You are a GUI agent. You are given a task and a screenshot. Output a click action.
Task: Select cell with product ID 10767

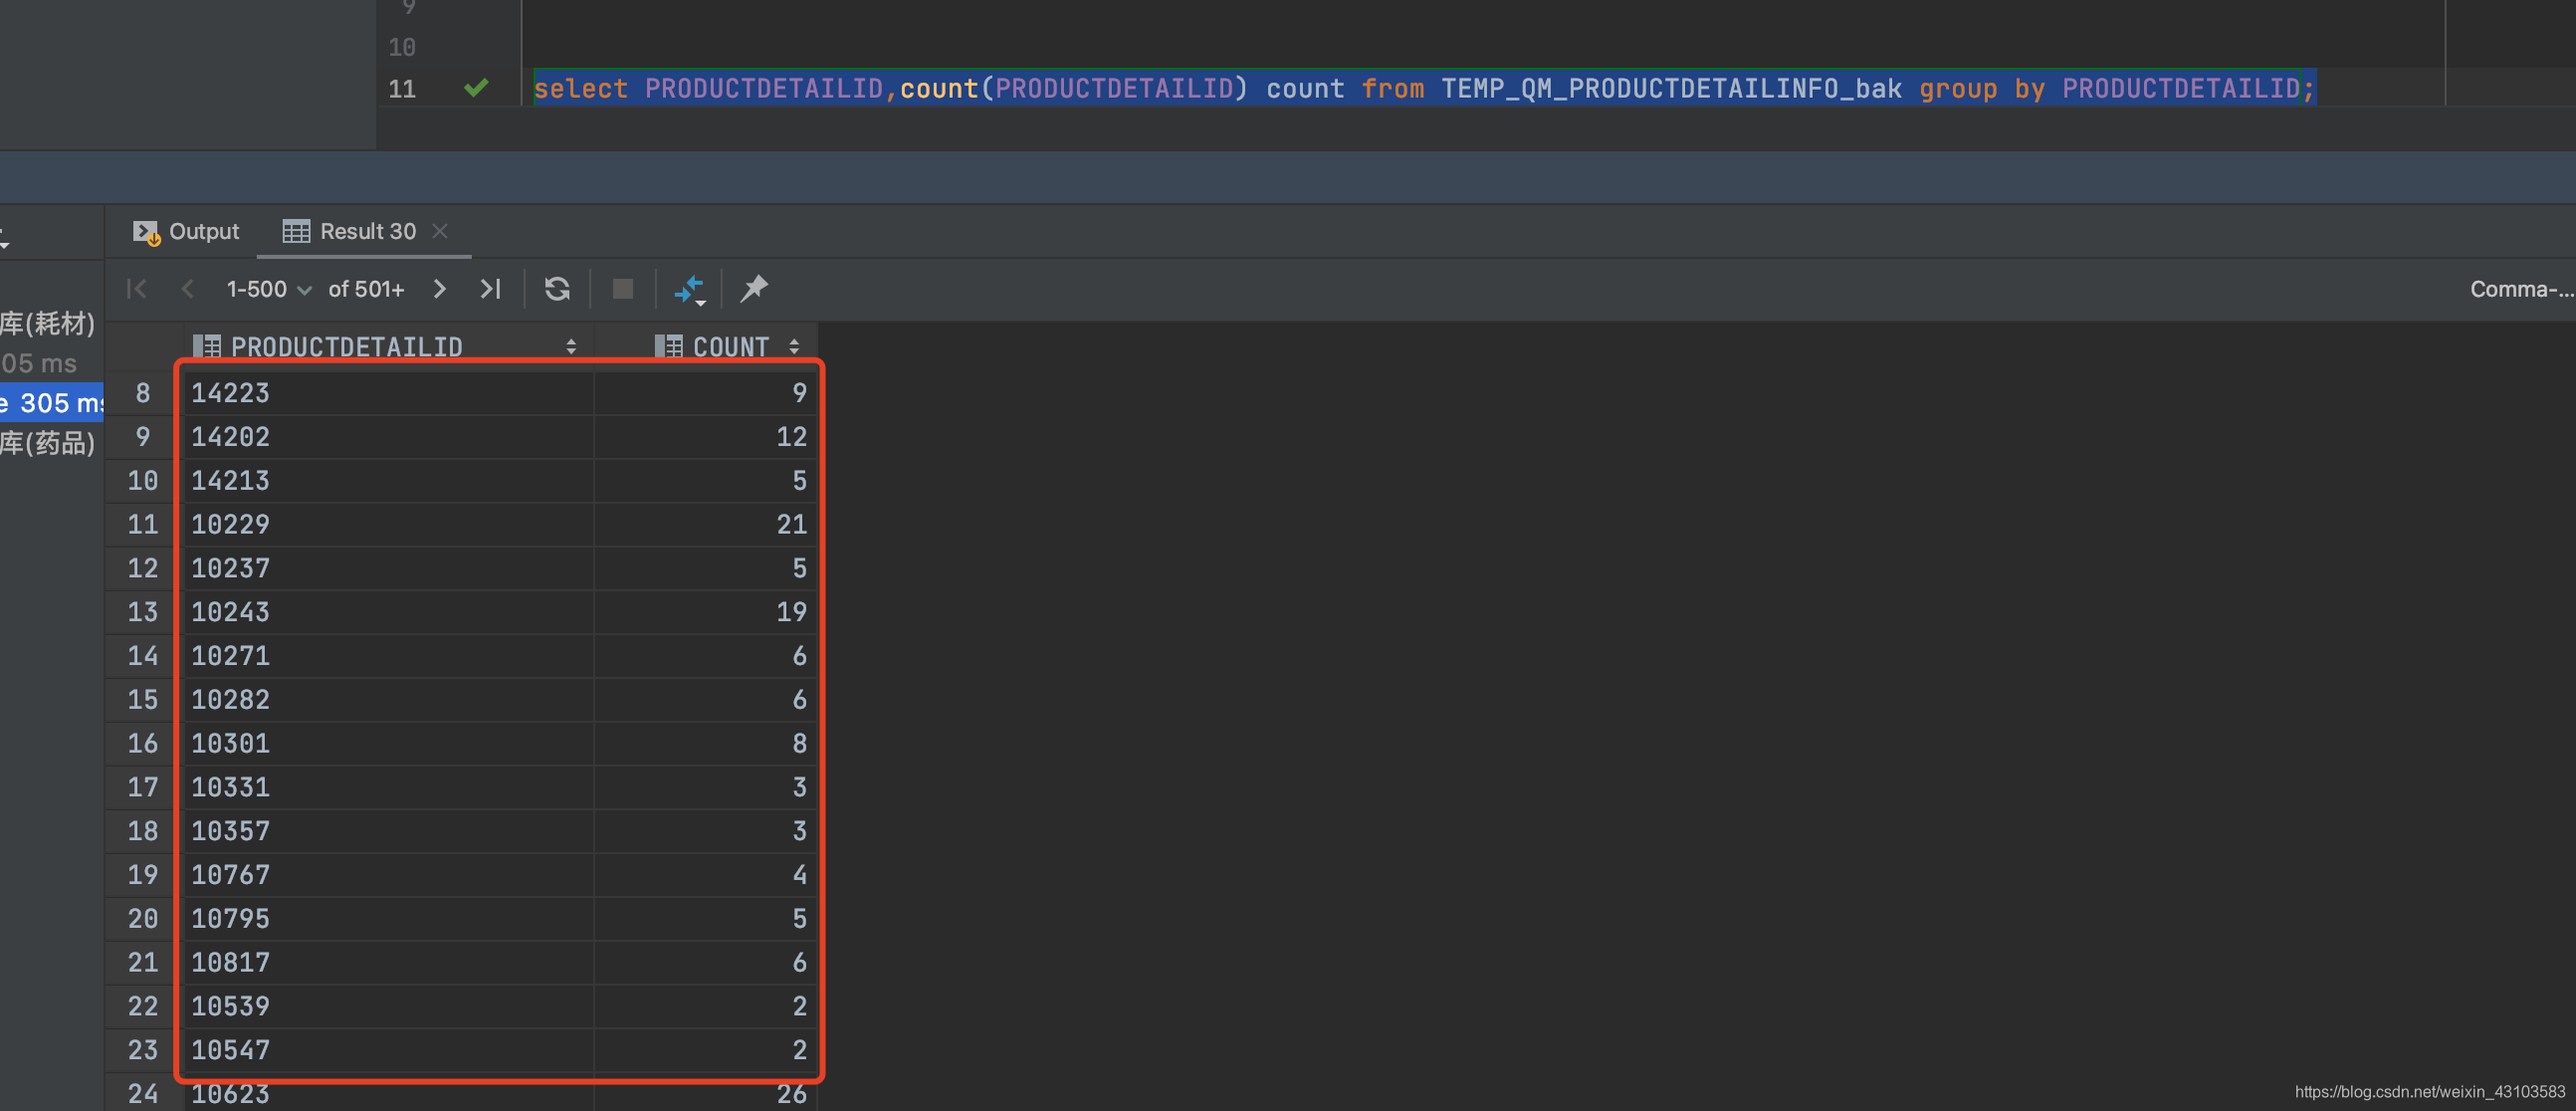point(389,875)
